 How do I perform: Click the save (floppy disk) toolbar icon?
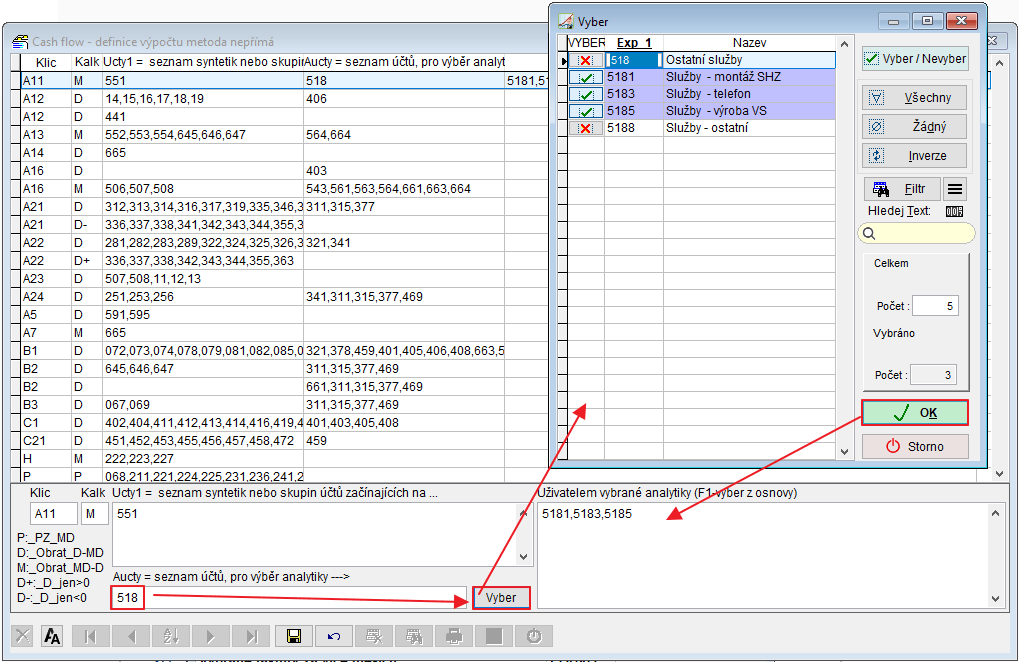point(294,636)
